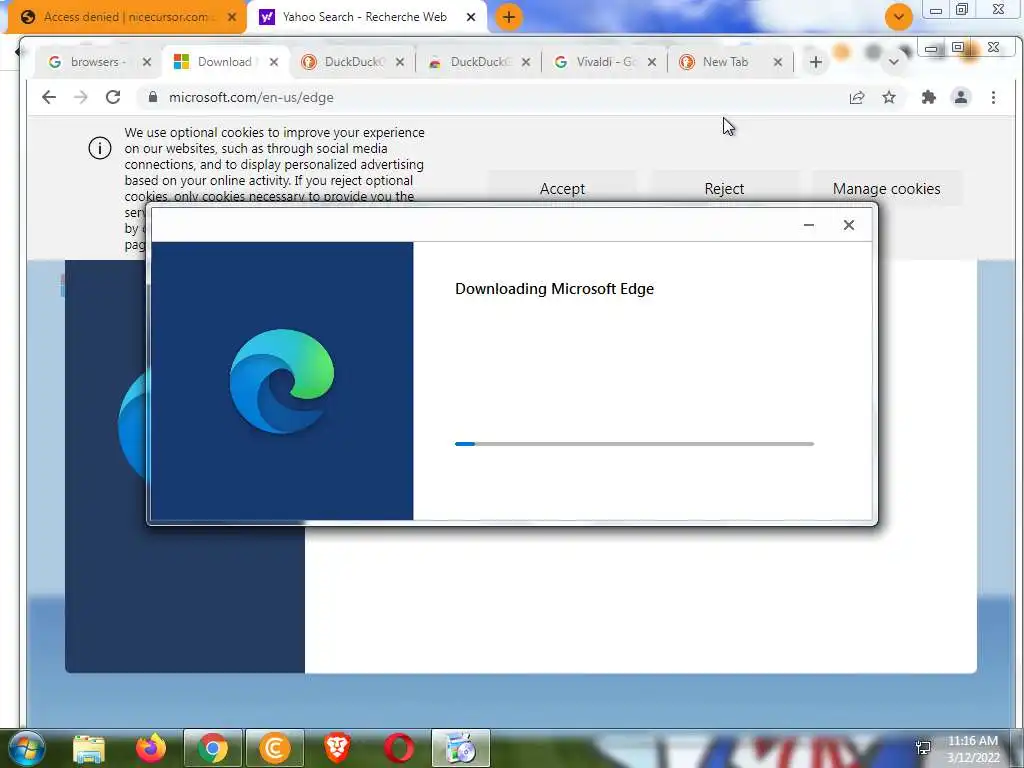Screen dimensions: 1024x768
Task: Accept optional cookies
Action: coord(562,189)
